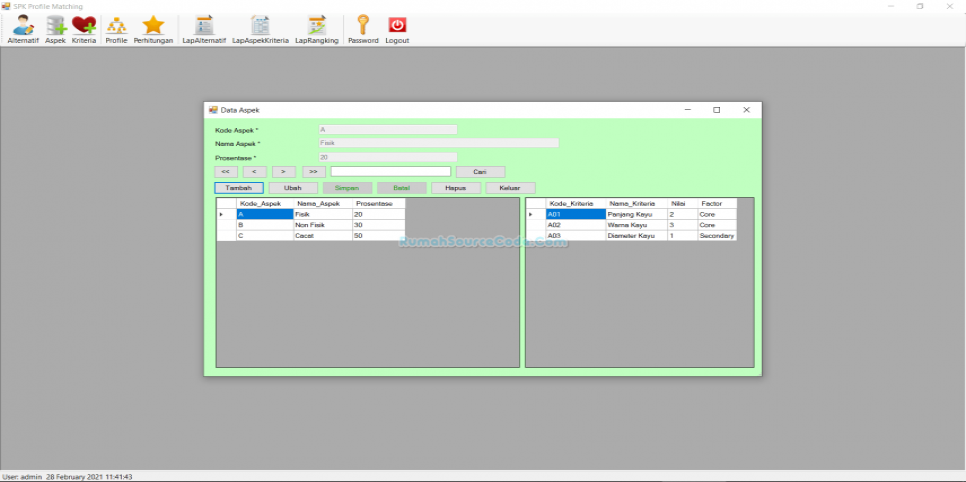Screen dimensions: 966x482
Task: Click the Factor column header
Action: (x=717, y=203)
